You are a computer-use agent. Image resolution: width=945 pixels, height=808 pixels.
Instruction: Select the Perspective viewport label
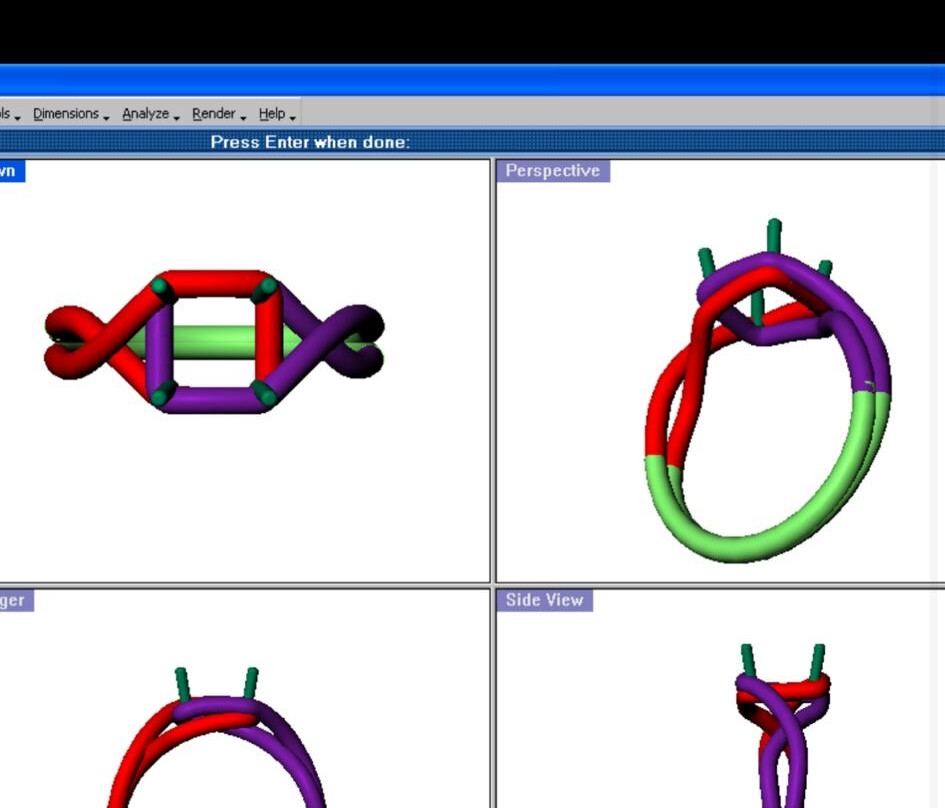(552, 171)
